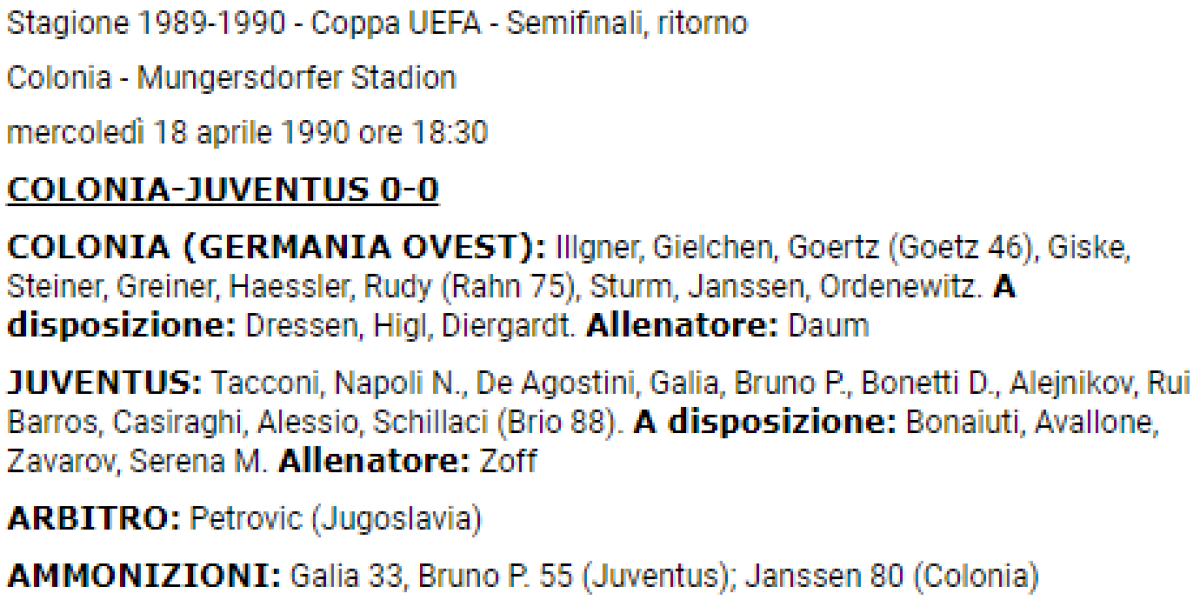The height and width of the screenshot is (600, 1200).
Task: Select Ordenewitz in the Colonia lineup
Action: click(x=900, y=286)
